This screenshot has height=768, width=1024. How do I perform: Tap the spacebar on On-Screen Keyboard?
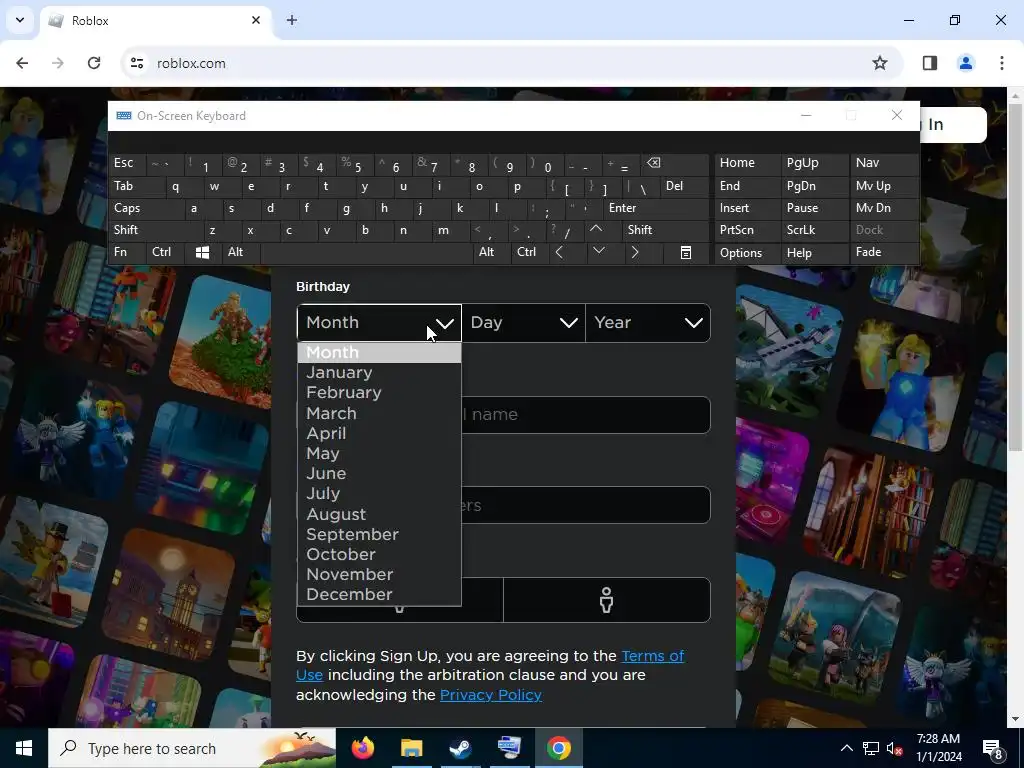click(367, 253)
